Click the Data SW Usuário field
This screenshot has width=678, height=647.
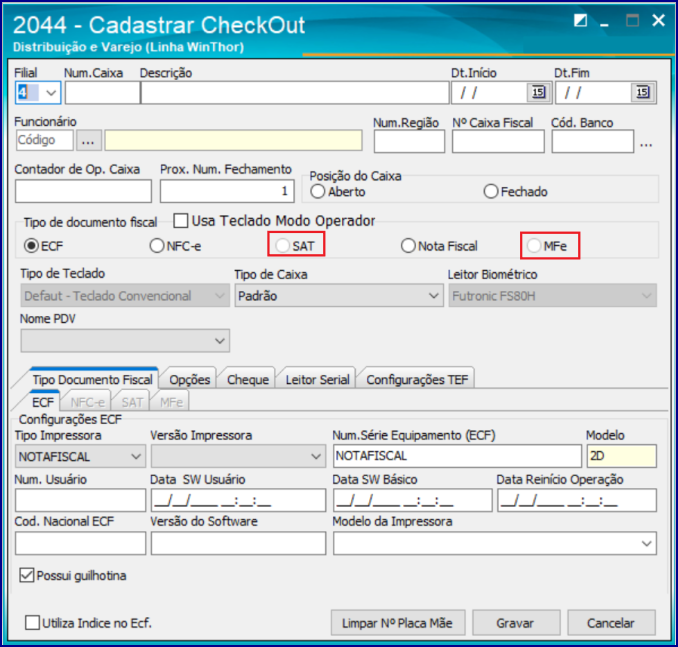pos(238,500)
